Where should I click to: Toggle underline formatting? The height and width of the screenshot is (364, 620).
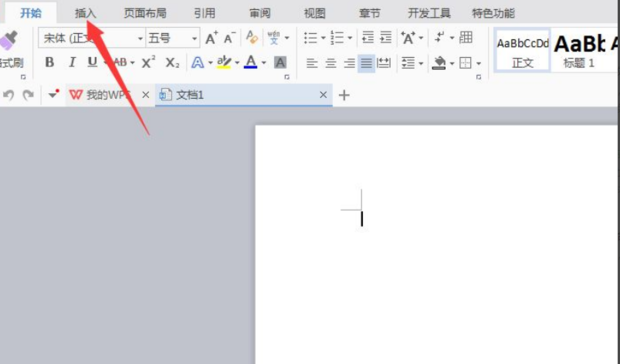92,62
